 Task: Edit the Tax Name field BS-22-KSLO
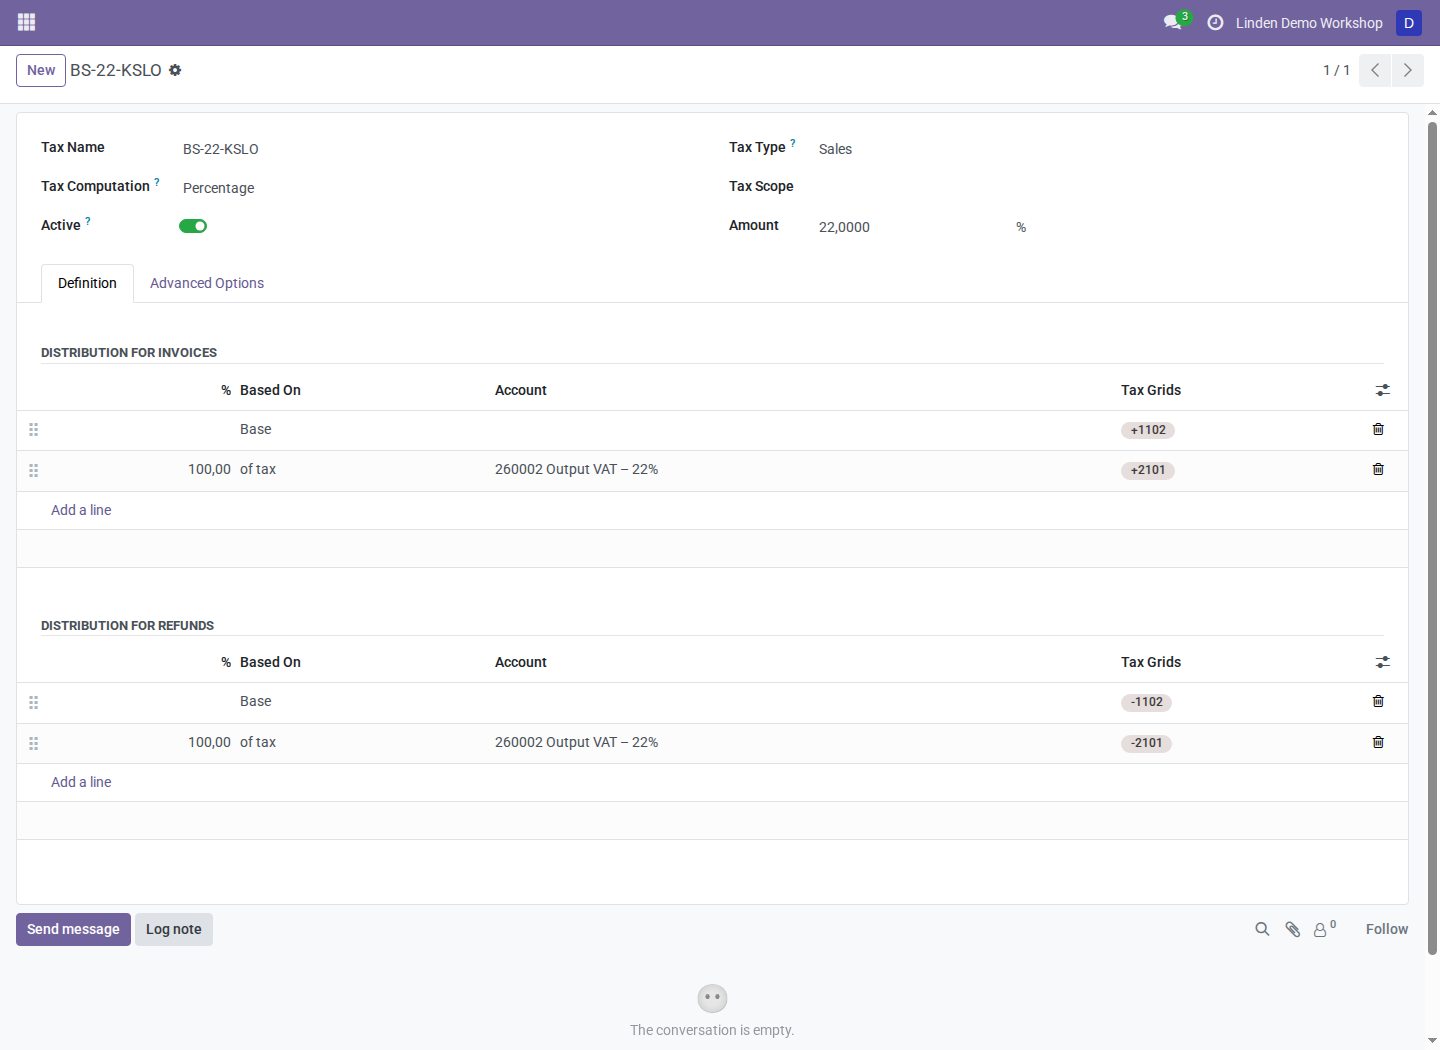click(440, 149)
